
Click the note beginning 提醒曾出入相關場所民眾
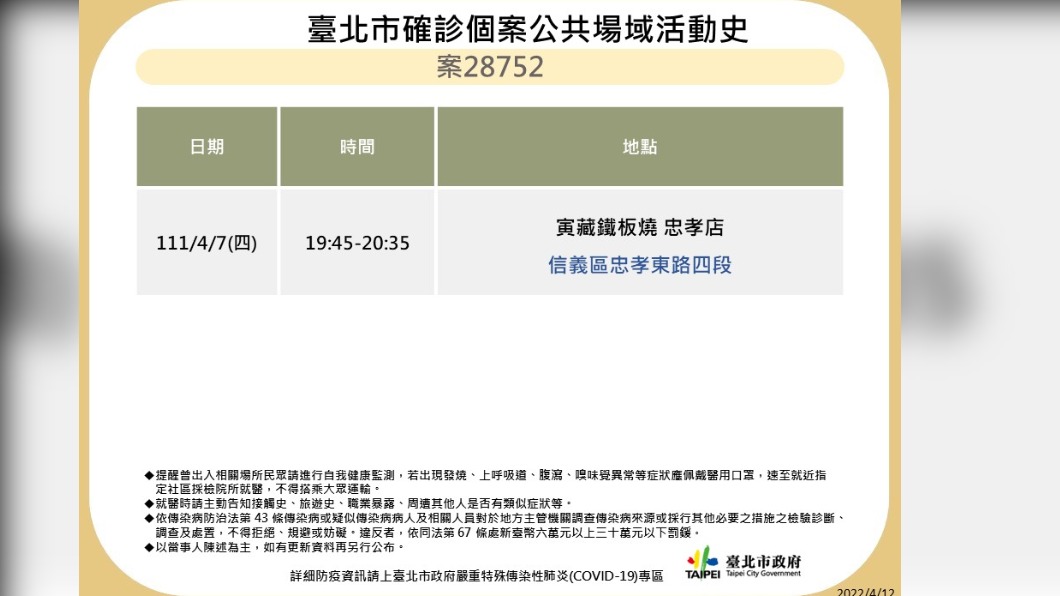485,482
